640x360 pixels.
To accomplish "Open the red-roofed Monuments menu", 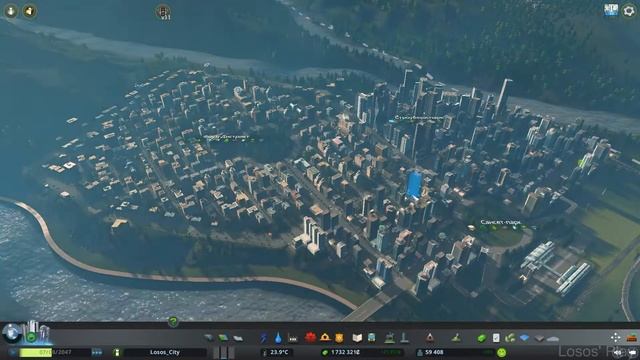I will pos(429,337).
